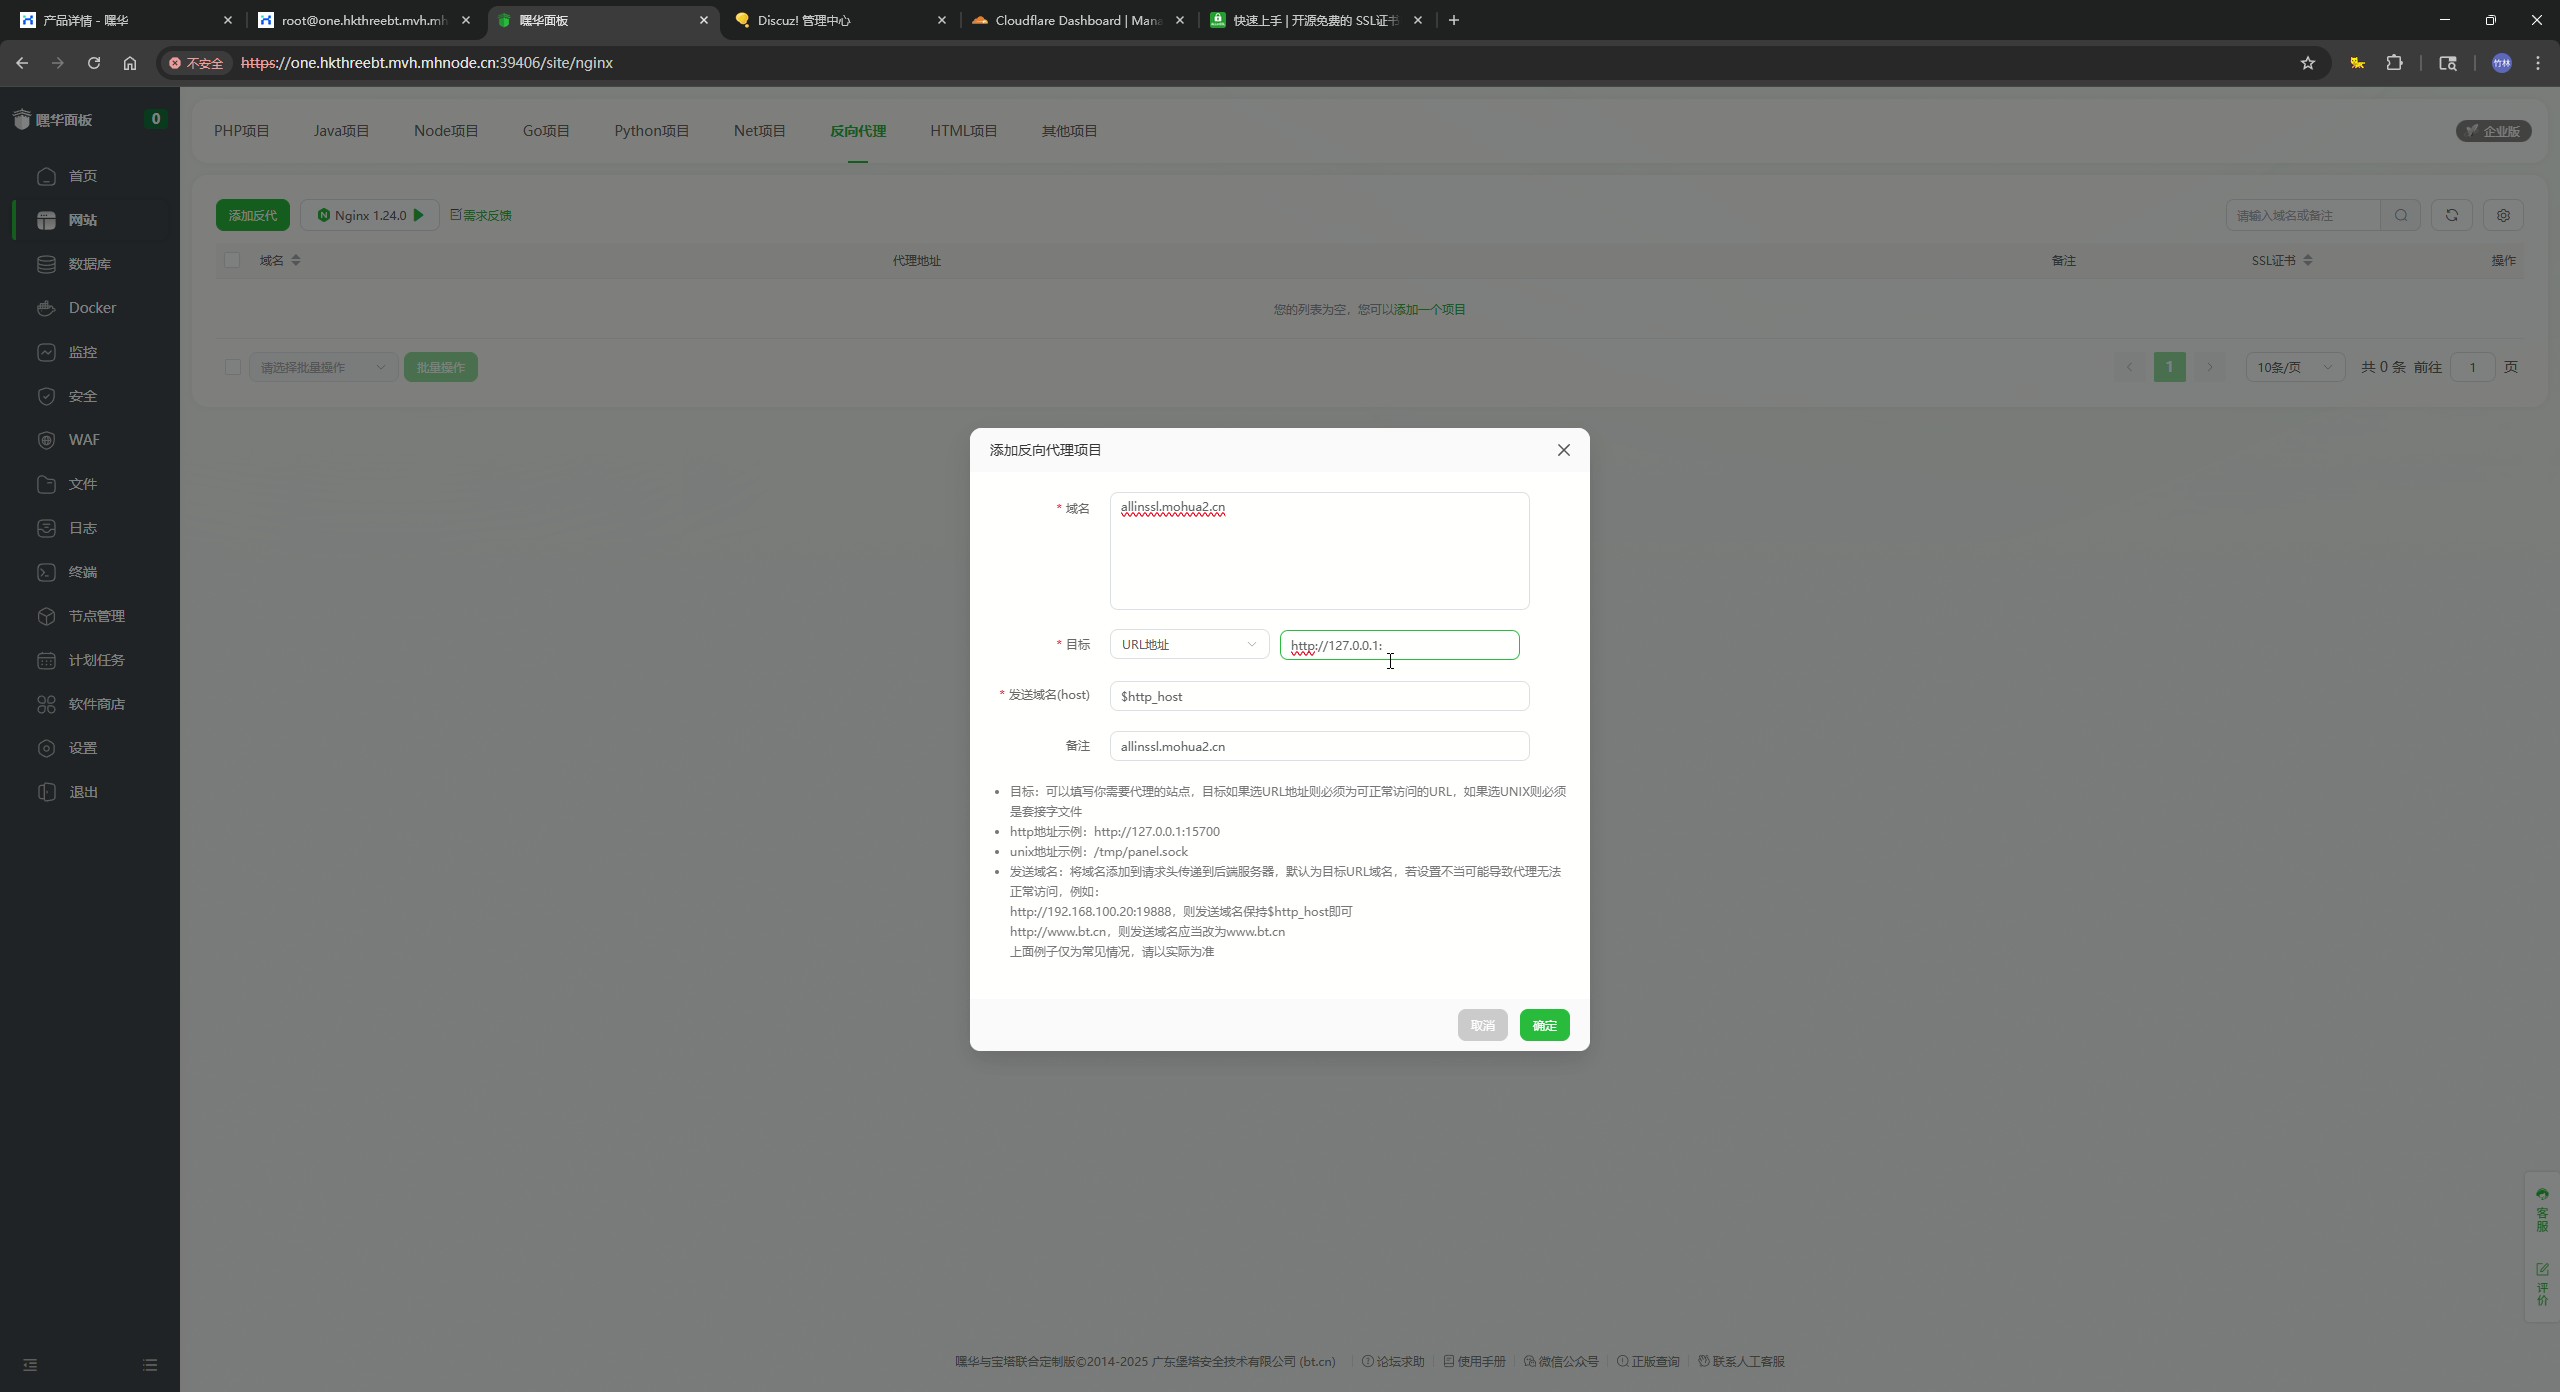Screen dimensions: 2560x1392
Task: Open the 10条/页 page size dropdown
Action: tap(2294, 367)
